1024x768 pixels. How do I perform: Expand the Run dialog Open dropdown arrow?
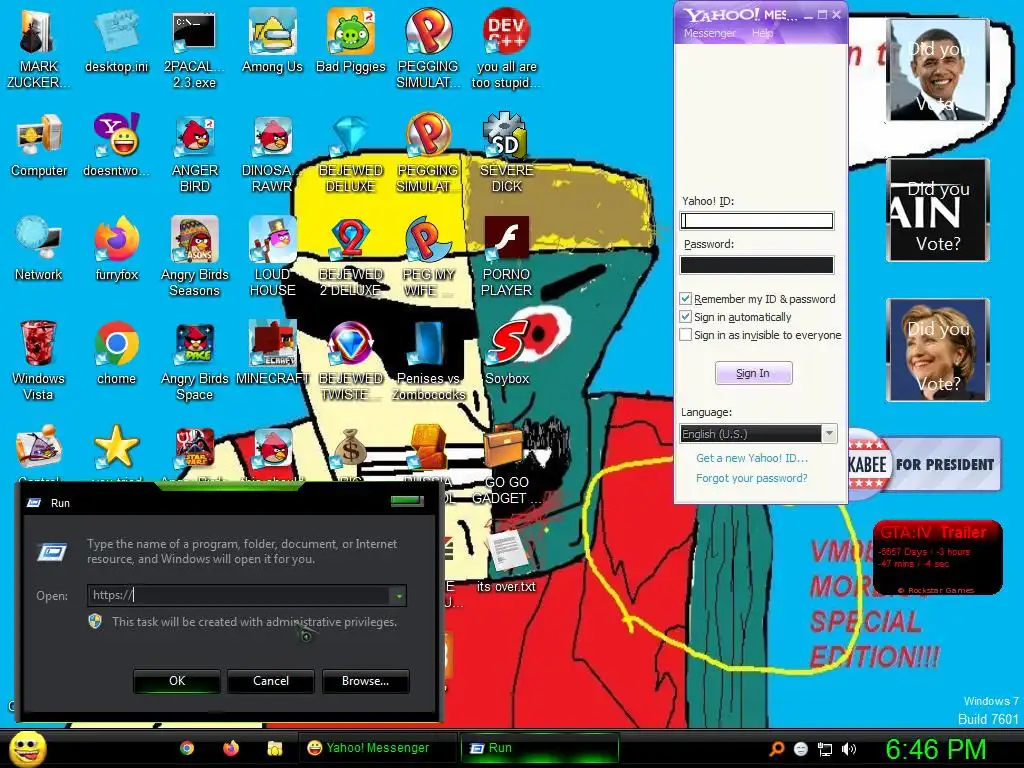pyautogui.click(x=398, y=595)
